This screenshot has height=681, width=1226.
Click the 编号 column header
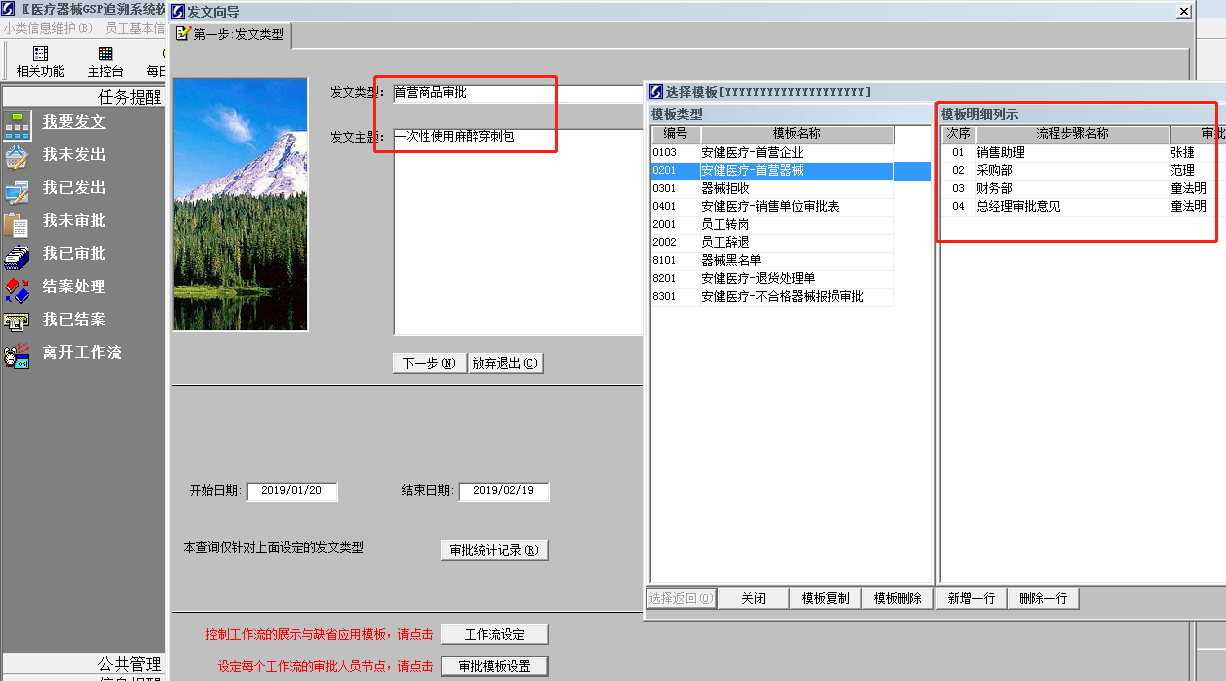pyautogui.click(x=675, y=134)
